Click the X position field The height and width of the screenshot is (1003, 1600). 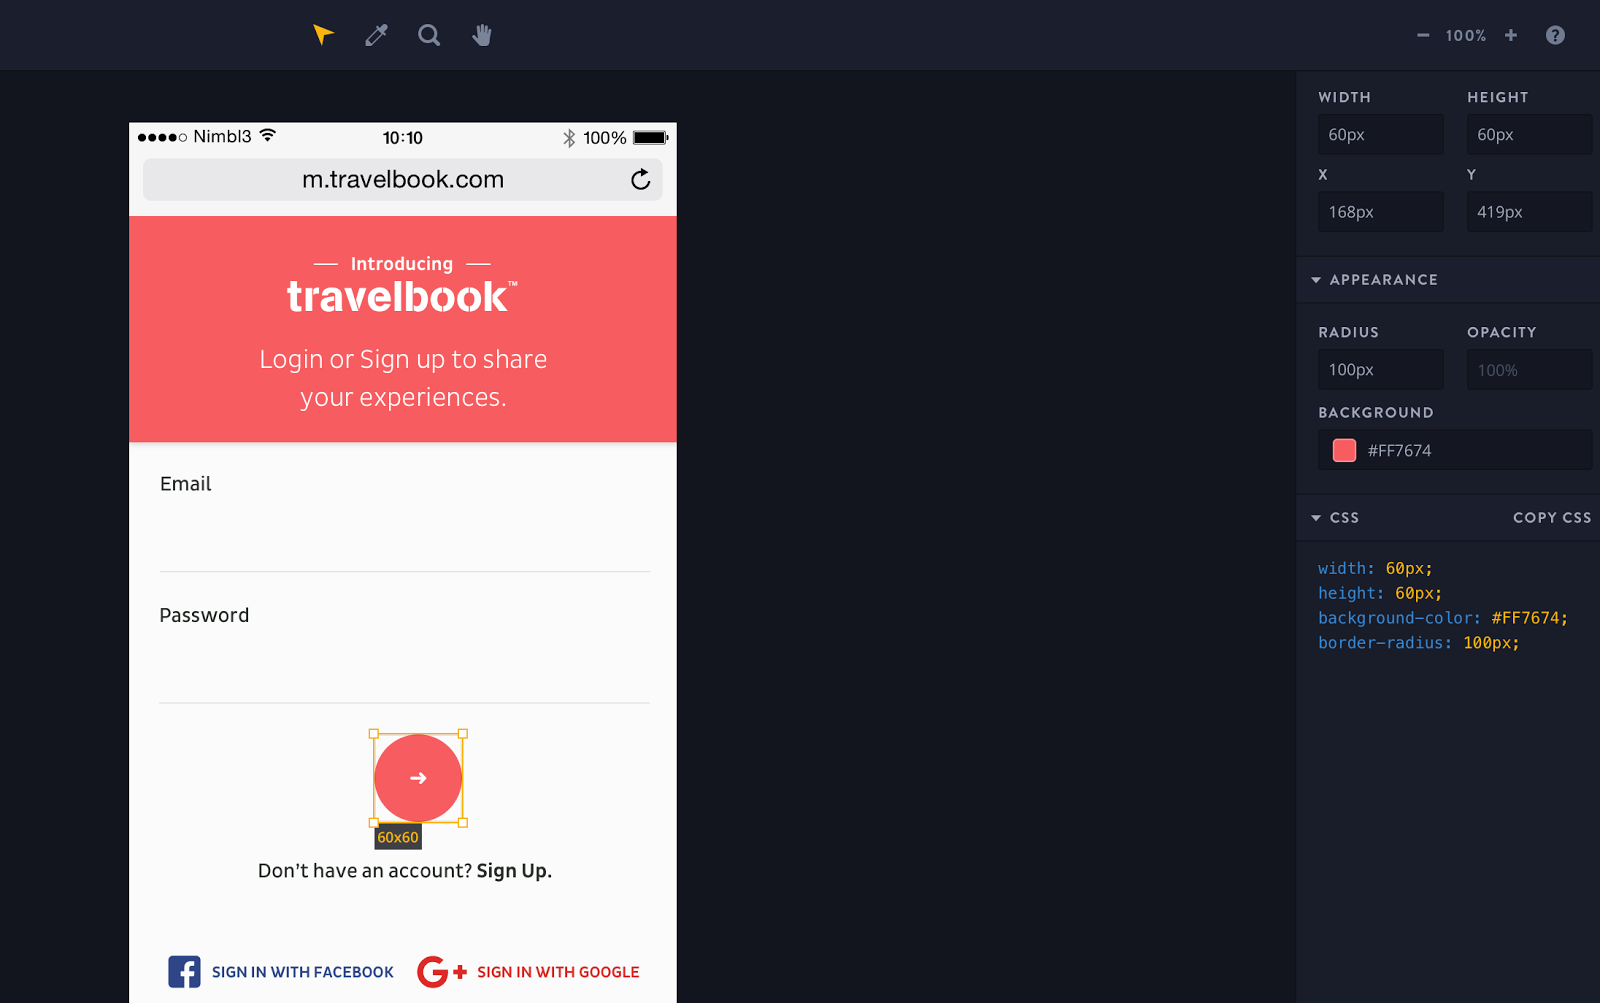[1381, 212]
